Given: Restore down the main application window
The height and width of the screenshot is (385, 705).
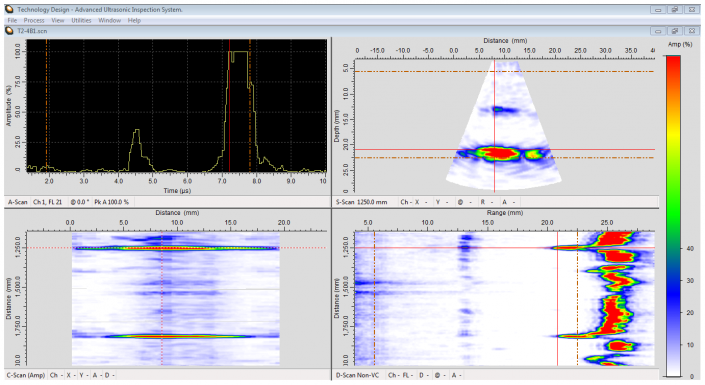Looking at the screenshot, I should click(675, 9).
